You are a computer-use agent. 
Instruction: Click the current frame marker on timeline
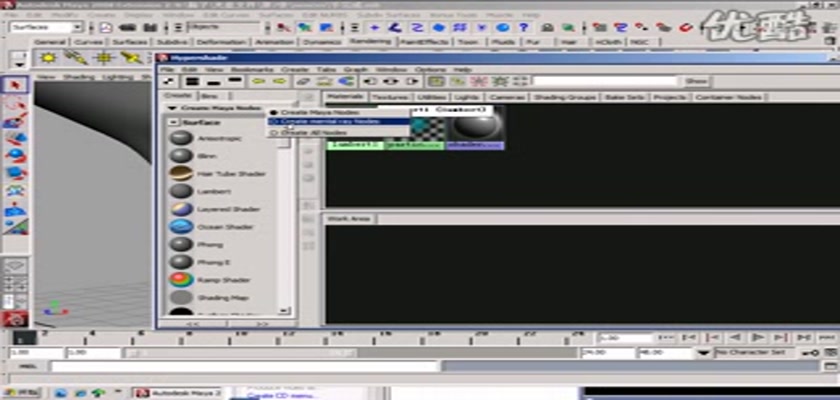[x=25, y=338]
